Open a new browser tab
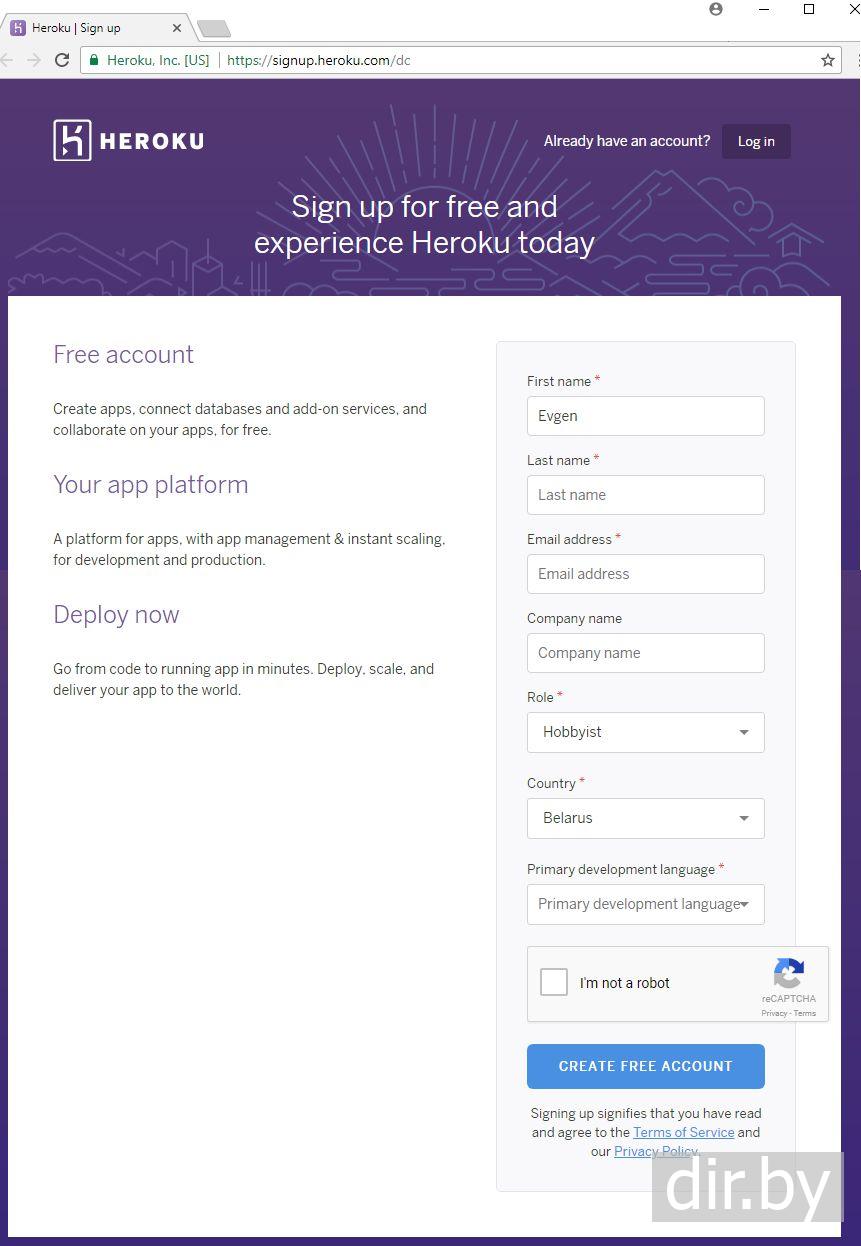Image resolution: width=861 pixels, height=1246 pixels. [214, 28]
